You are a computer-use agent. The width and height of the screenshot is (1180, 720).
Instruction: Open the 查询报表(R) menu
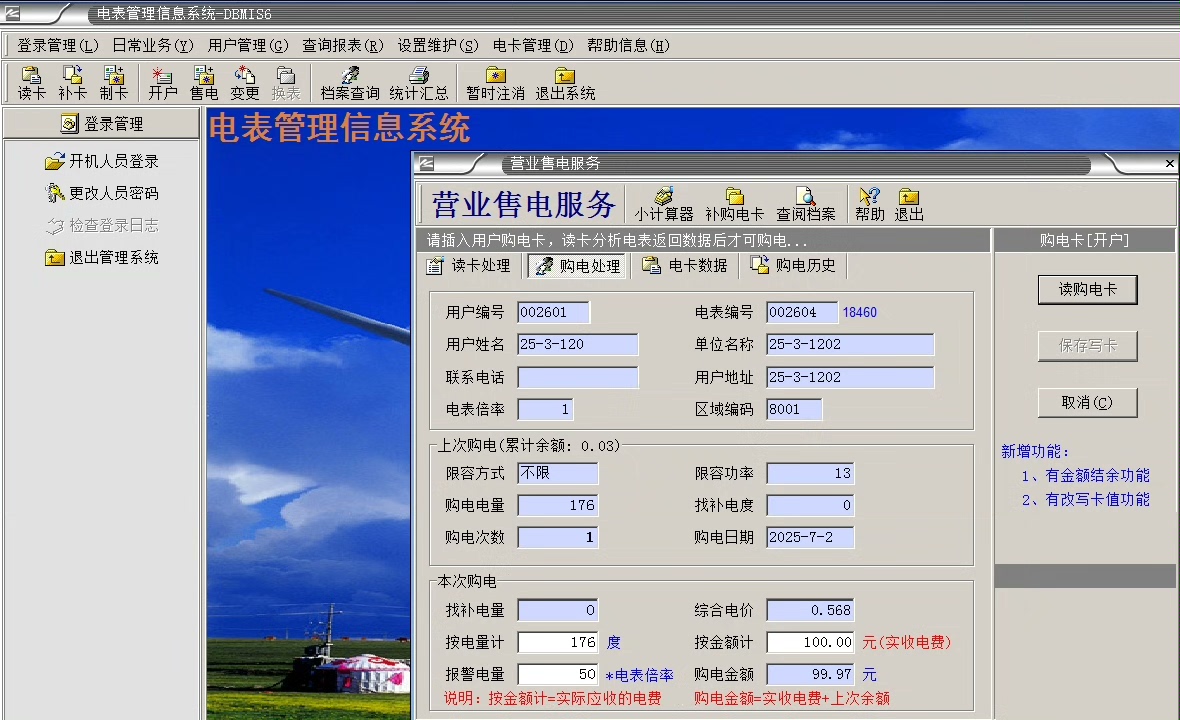coord(342,45)
